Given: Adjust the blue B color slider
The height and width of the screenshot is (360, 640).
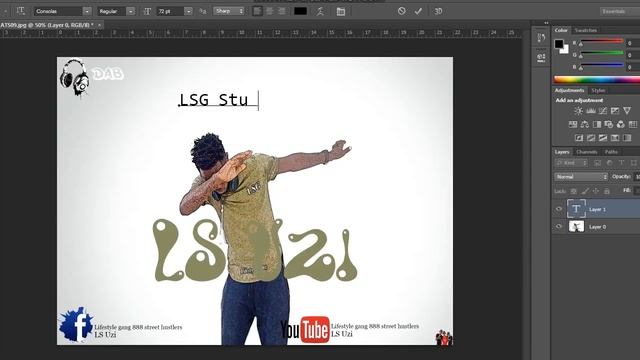Looking at the screenshot, I should coord(602,66).
